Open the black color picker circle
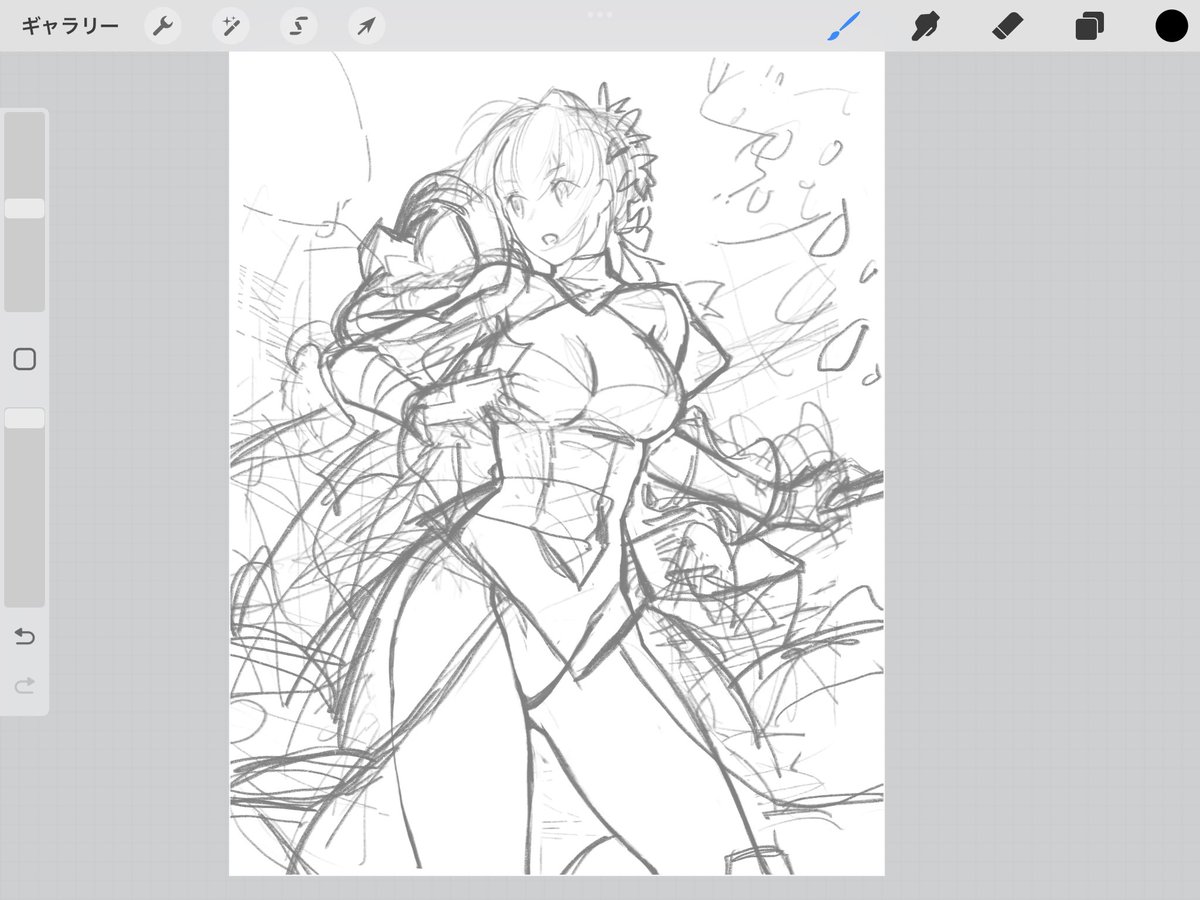 click(1171, 26)
